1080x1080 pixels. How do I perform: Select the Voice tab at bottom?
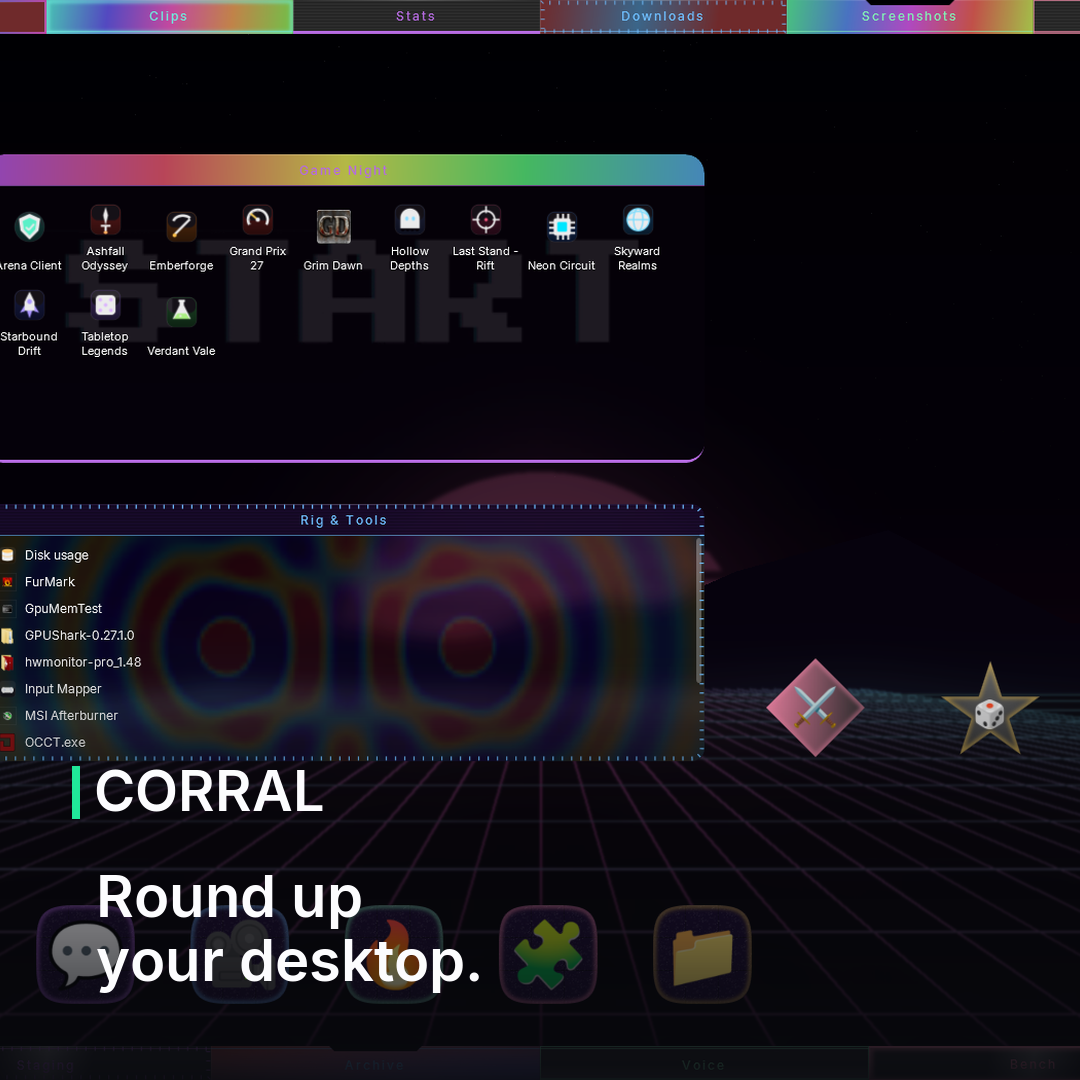coord(704,1064)
